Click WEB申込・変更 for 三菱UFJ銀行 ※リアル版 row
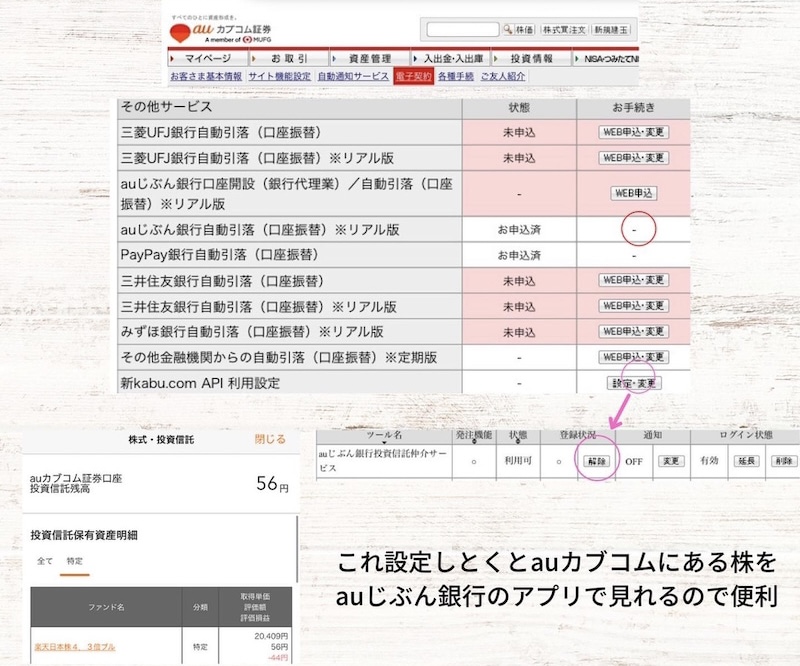This screenshot has width=800, height=666. pyautogui.click(x=633, y=158)
